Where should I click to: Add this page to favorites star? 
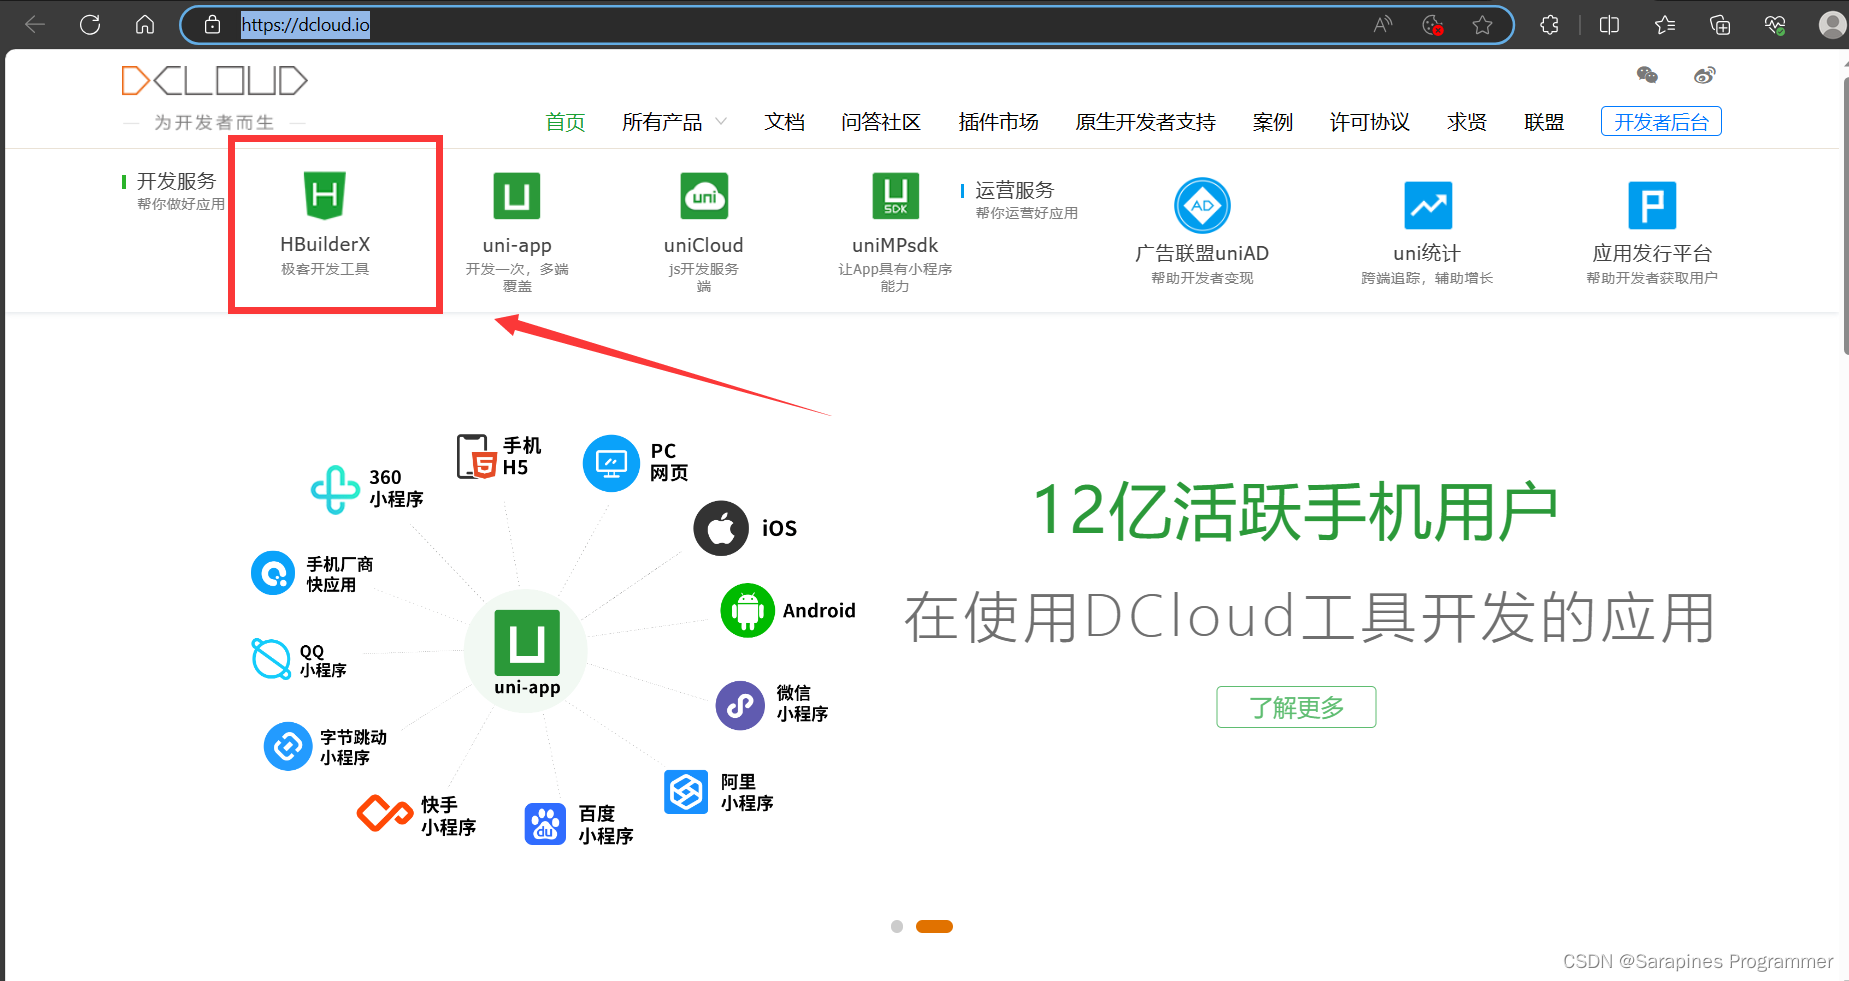point(1482,25)
